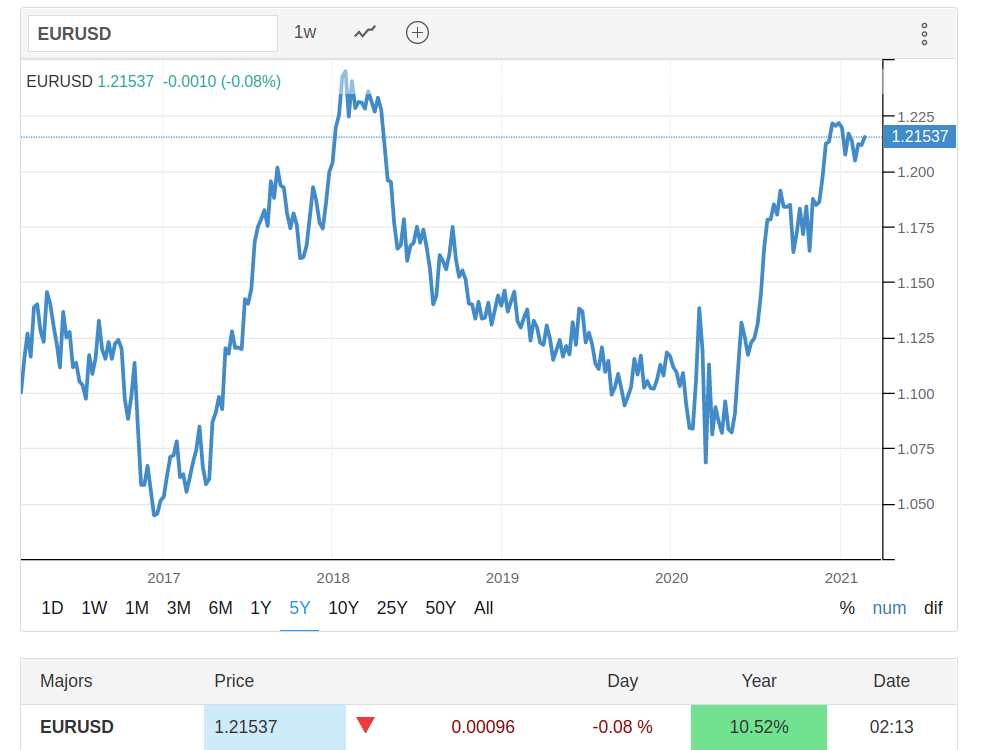Select the 1D time range

(x=52, y=608)
